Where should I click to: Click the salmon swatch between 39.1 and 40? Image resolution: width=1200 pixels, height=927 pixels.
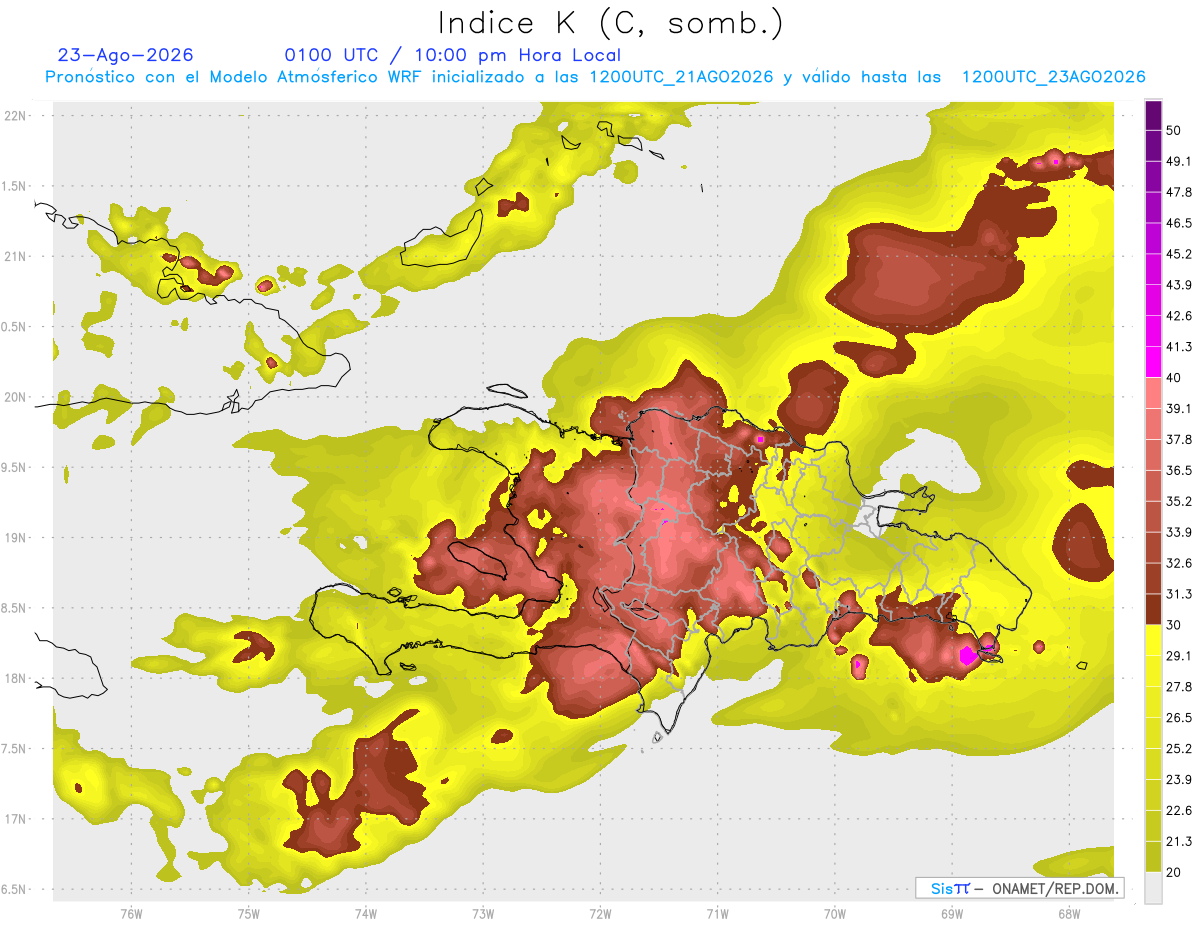tap(1153, 392)
